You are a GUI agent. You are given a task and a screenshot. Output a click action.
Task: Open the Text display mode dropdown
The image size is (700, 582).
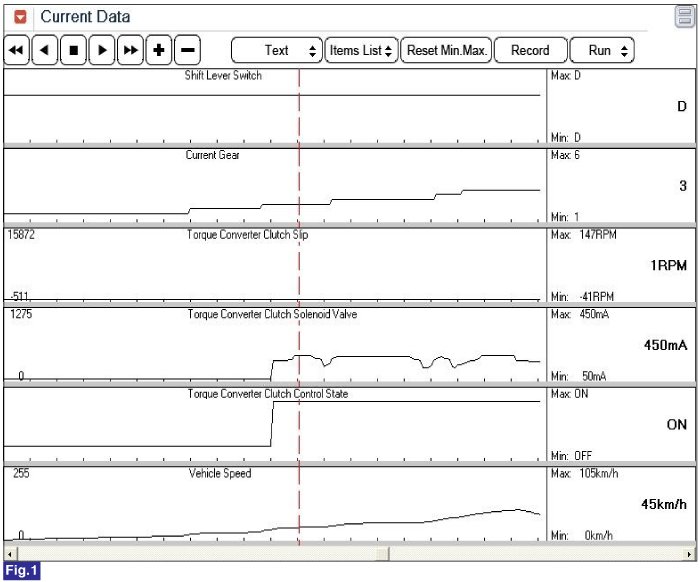click(277, 51)
